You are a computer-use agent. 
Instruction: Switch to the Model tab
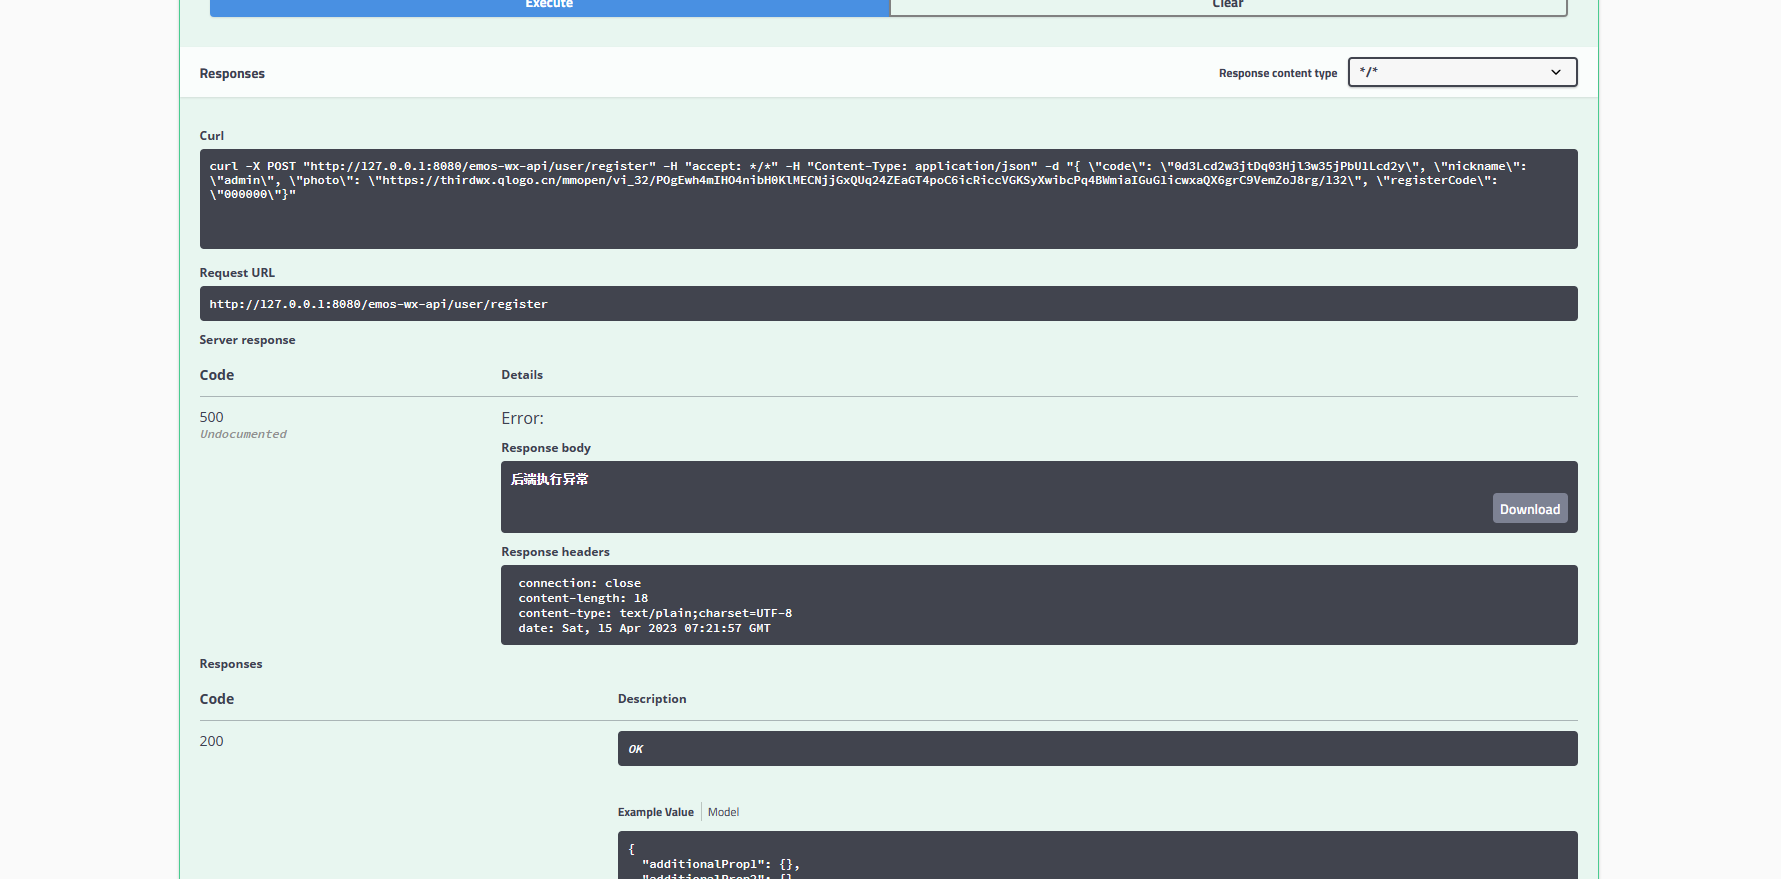coord(723,812)
